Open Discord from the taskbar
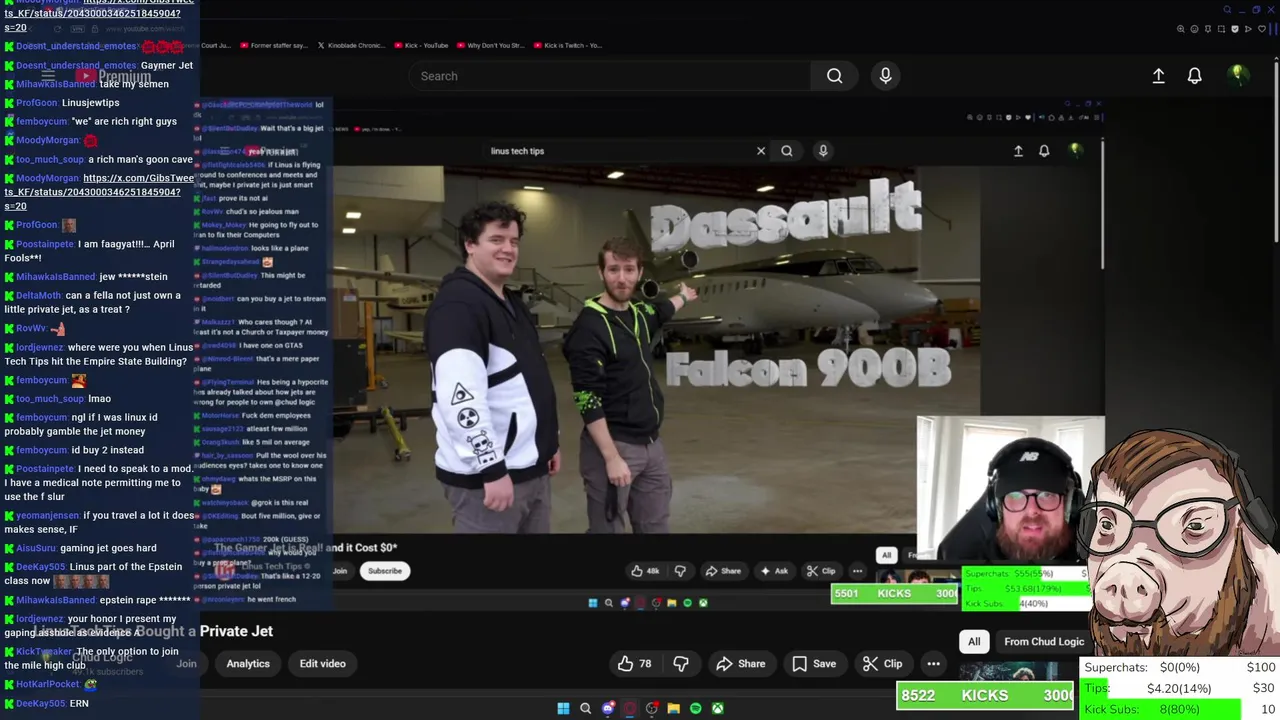 click(608, 709)
